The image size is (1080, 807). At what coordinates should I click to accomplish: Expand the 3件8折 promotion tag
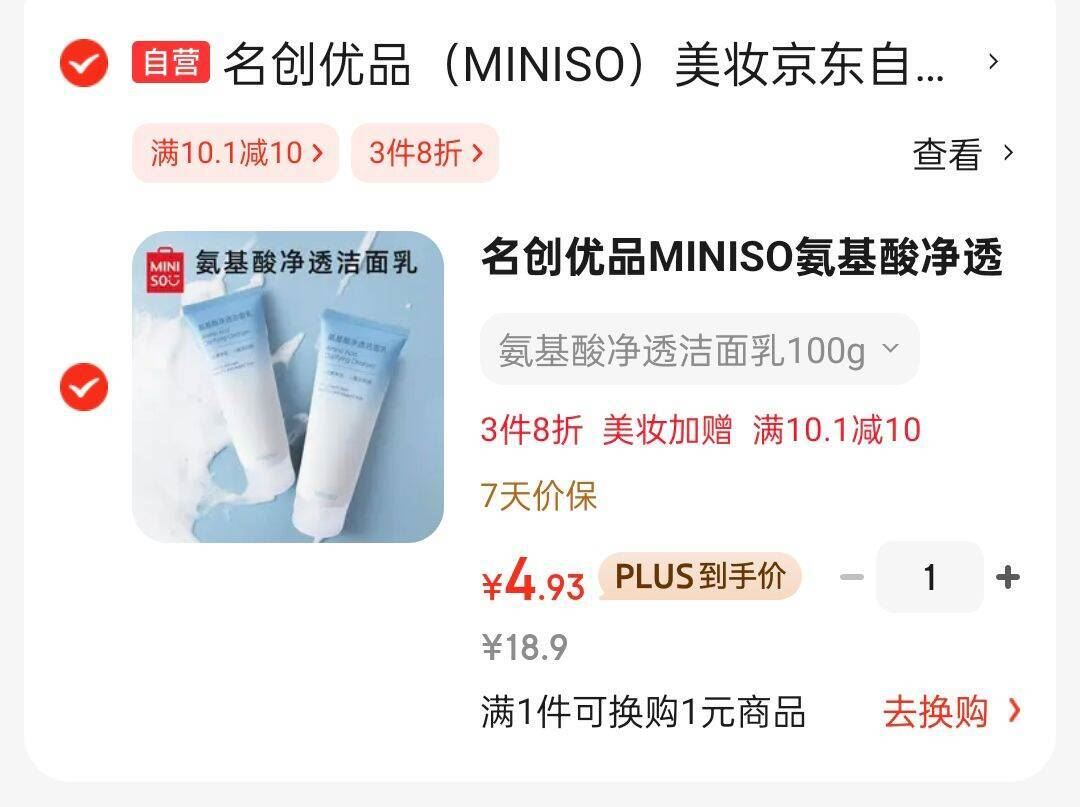[425, 153]
